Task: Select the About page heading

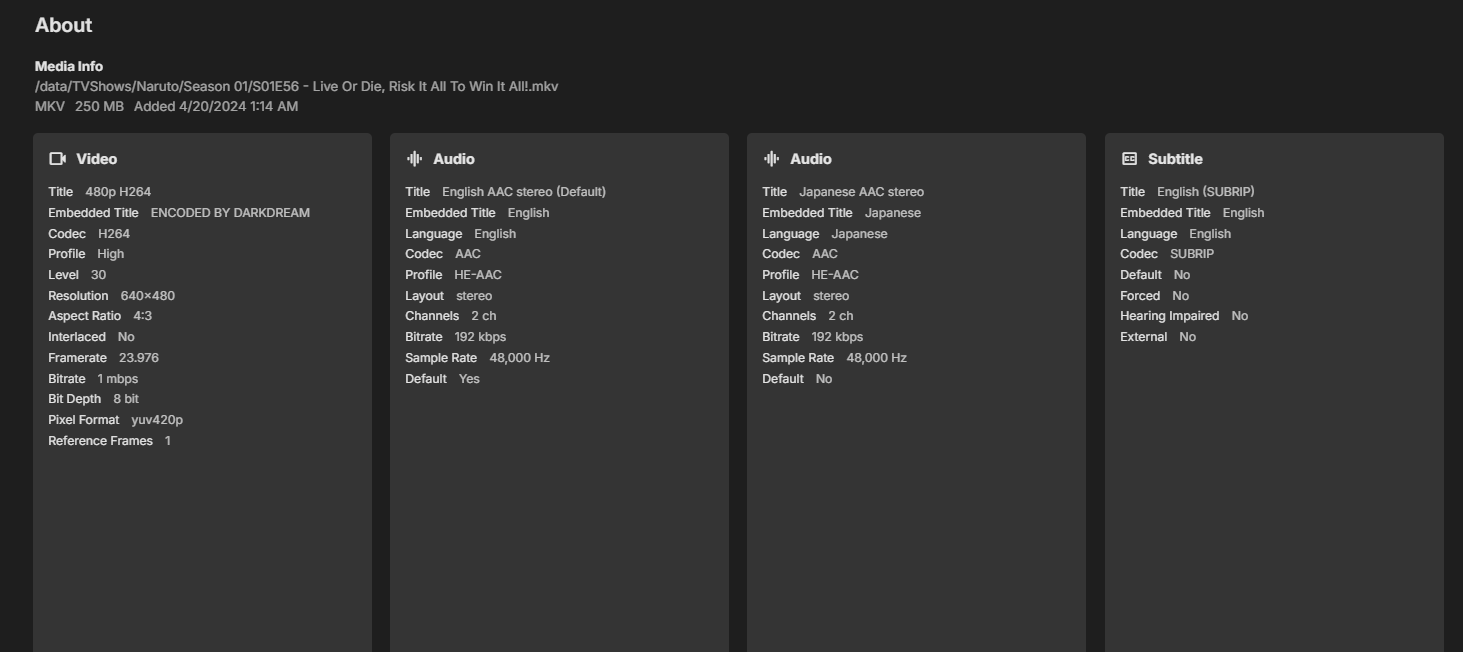Action: point(63,25)
